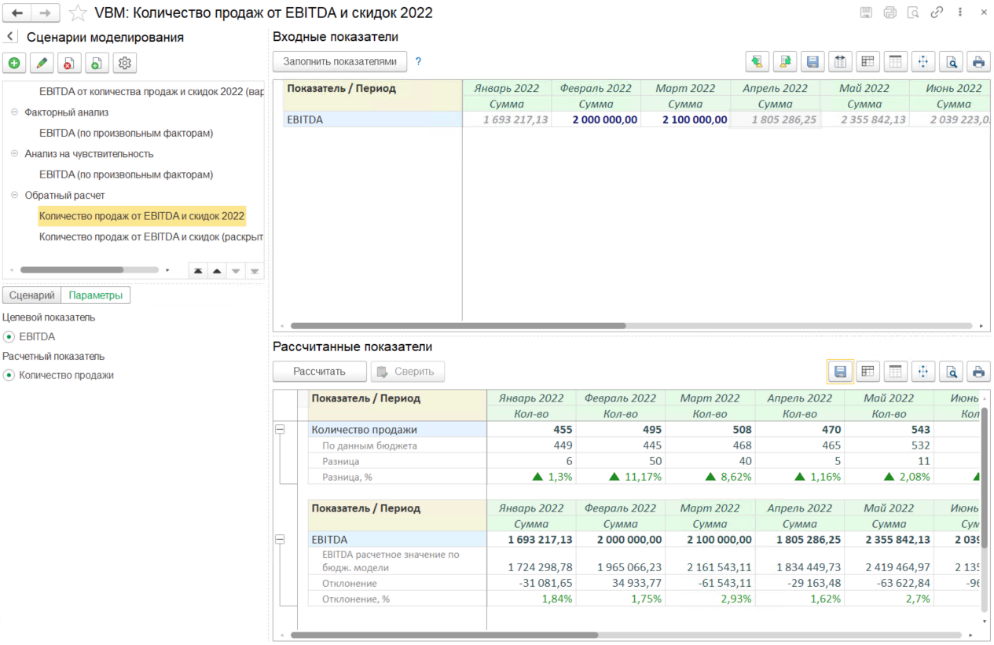Print the Рассчитанные показатели table

pos(979,372)
